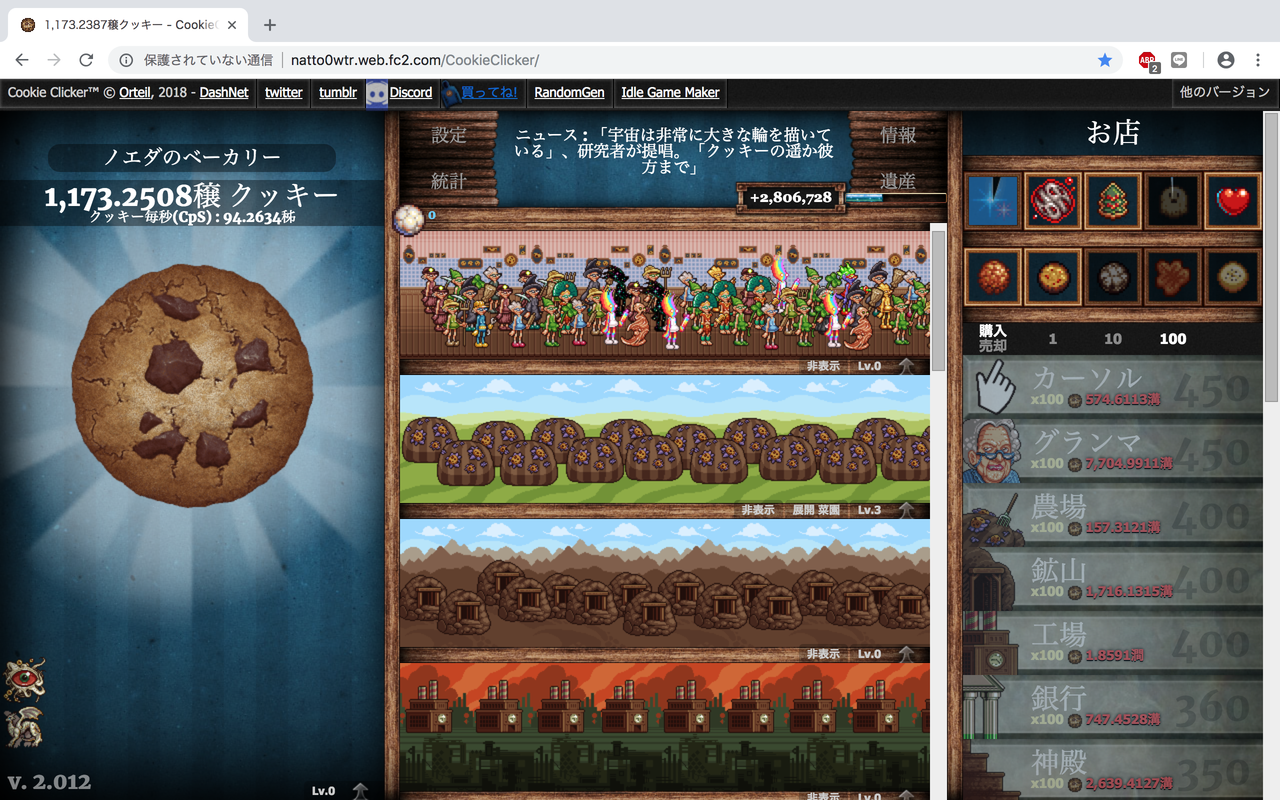Open the Idle Game Maker link
This screenshot has width=1280, height=800.
coord(670,92)
